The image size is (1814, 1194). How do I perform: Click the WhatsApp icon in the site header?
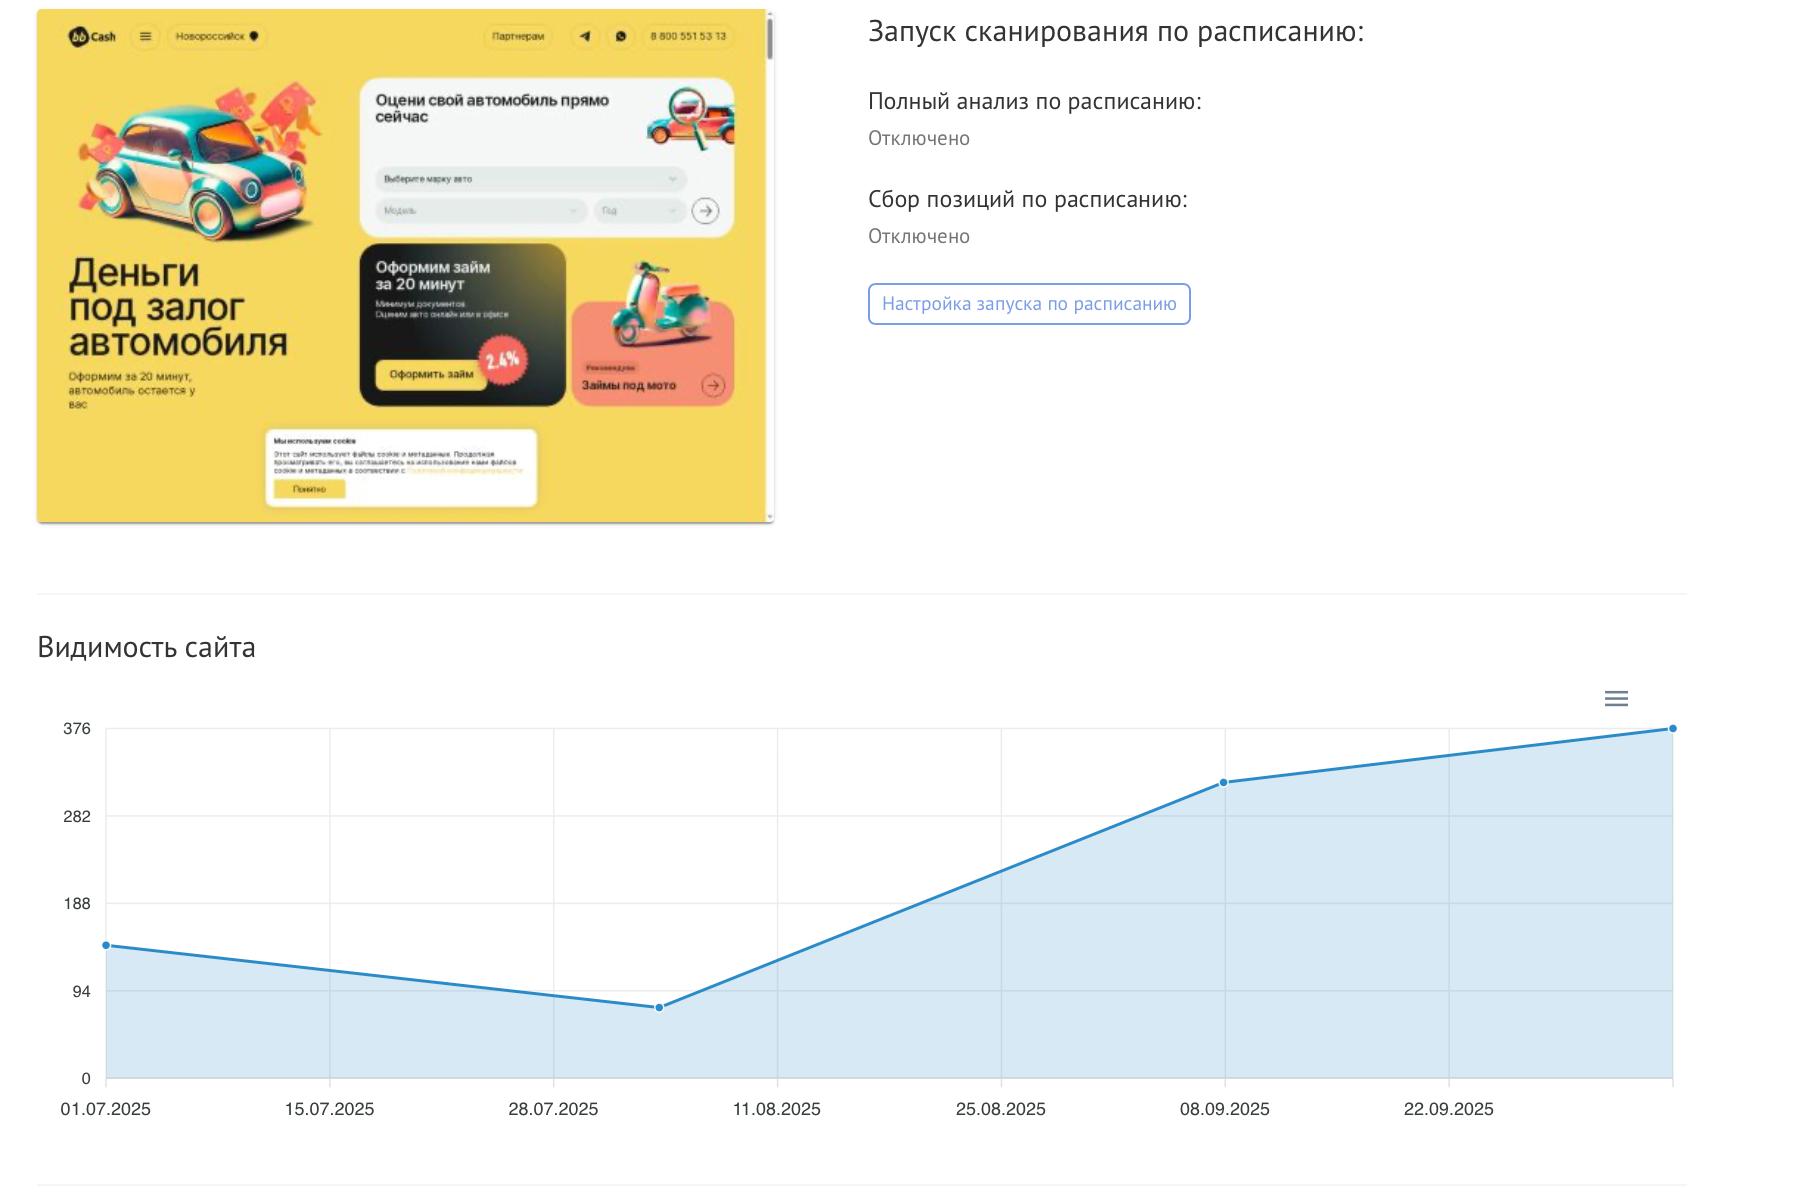click(621, 36)
